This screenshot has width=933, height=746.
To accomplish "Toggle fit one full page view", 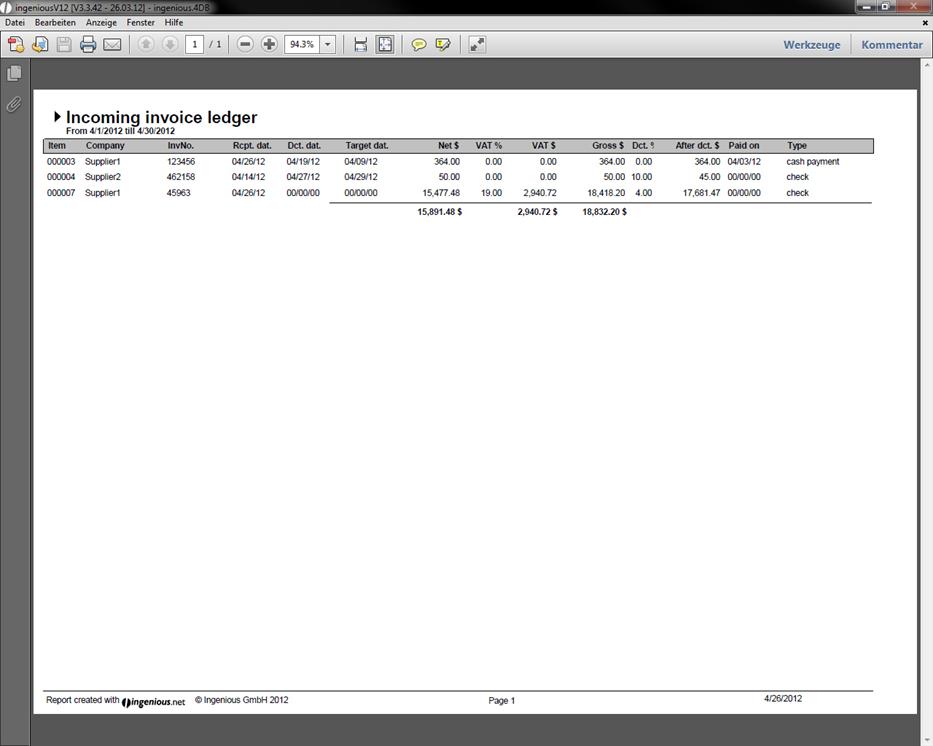I will click(x=385, y=44).
